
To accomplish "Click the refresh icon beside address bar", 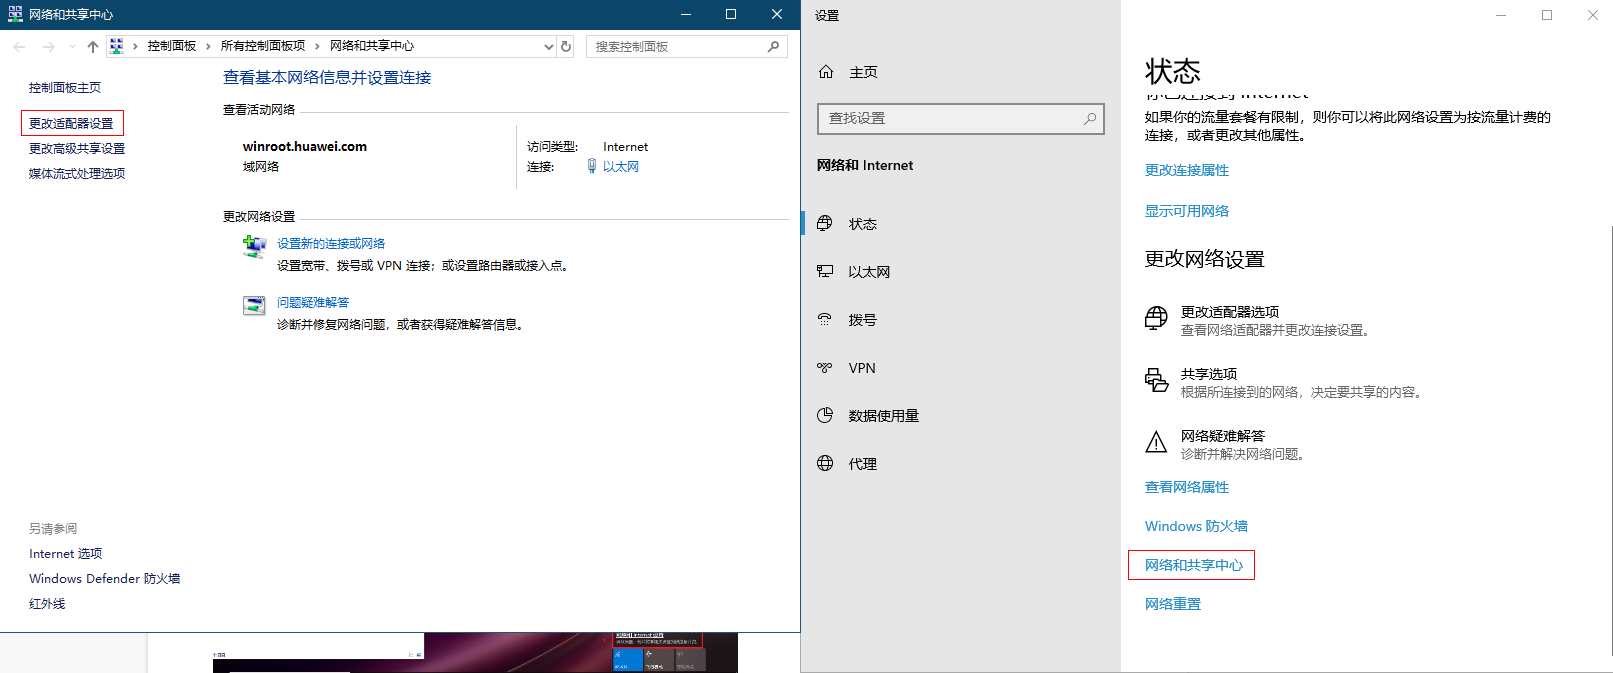I will (x=566, y=46).
